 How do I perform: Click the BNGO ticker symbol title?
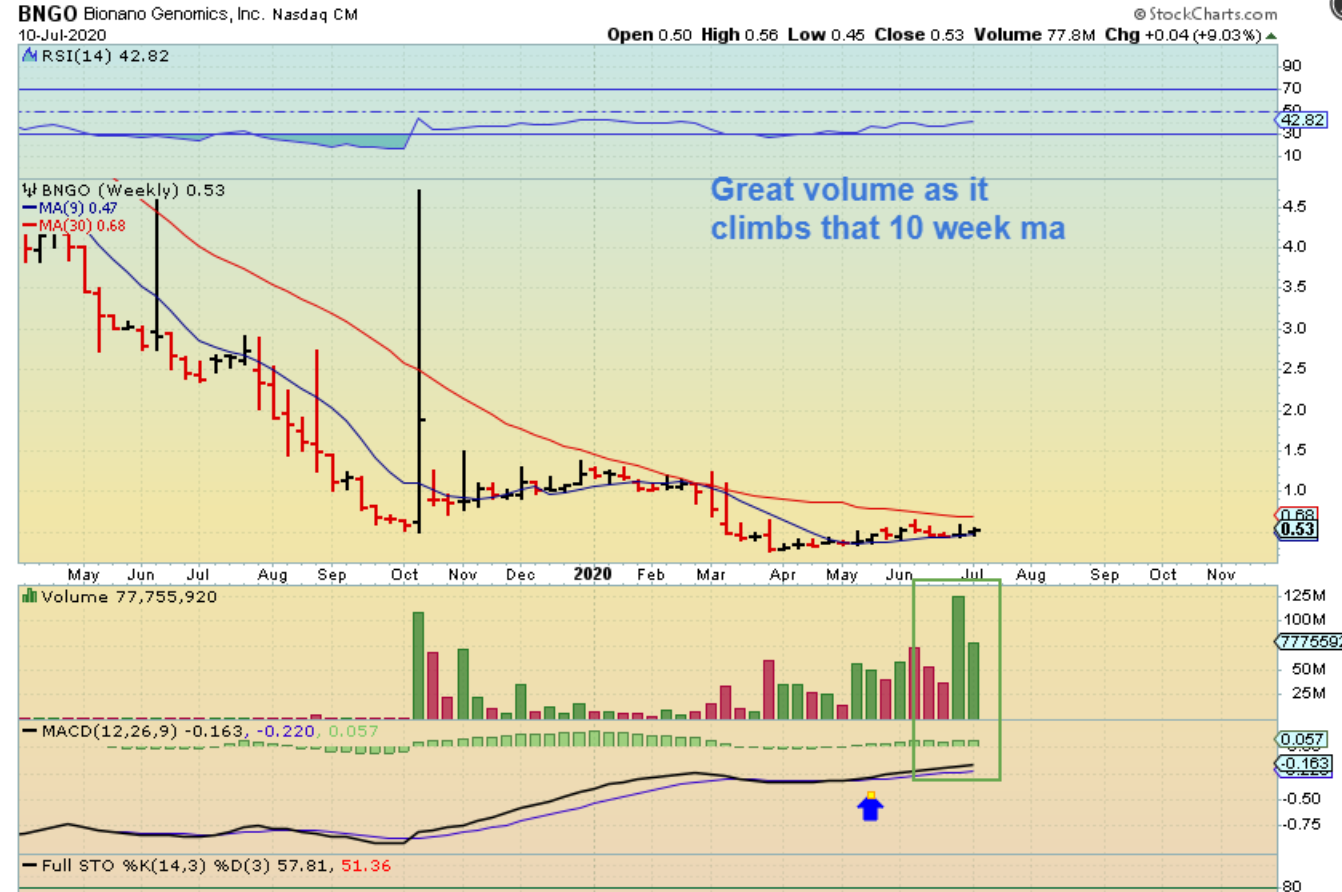pos(42,14)
